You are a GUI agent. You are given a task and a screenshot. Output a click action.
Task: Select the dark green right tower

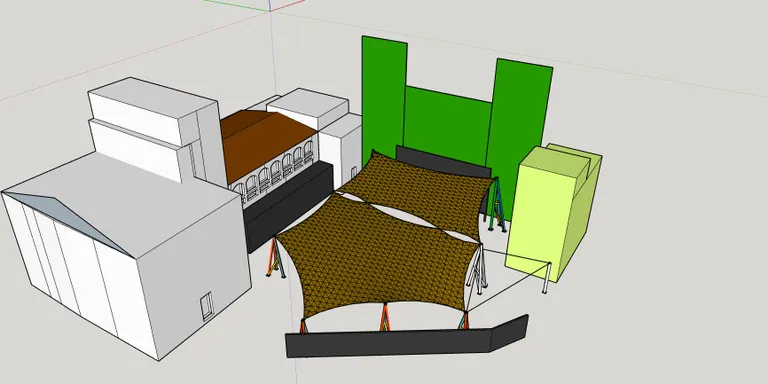pyautogui.click(x=519, y=132)
